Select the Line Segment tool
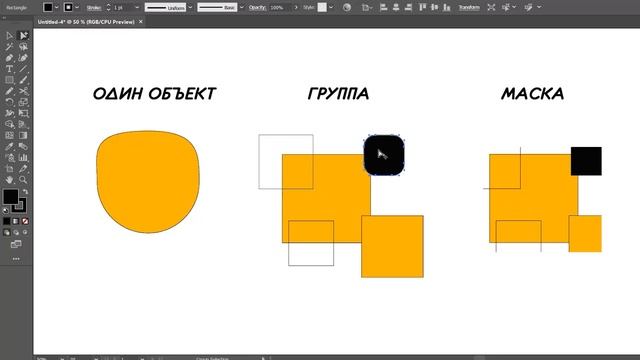Screen dimensions: 640x360 point(23,69)
